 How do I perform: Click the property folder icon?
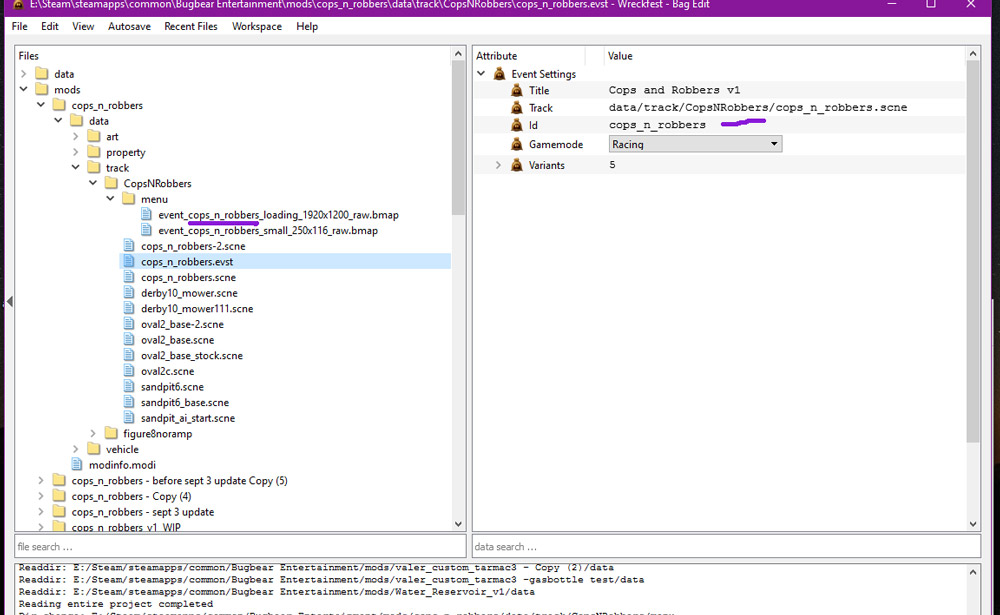click(94, 152)
